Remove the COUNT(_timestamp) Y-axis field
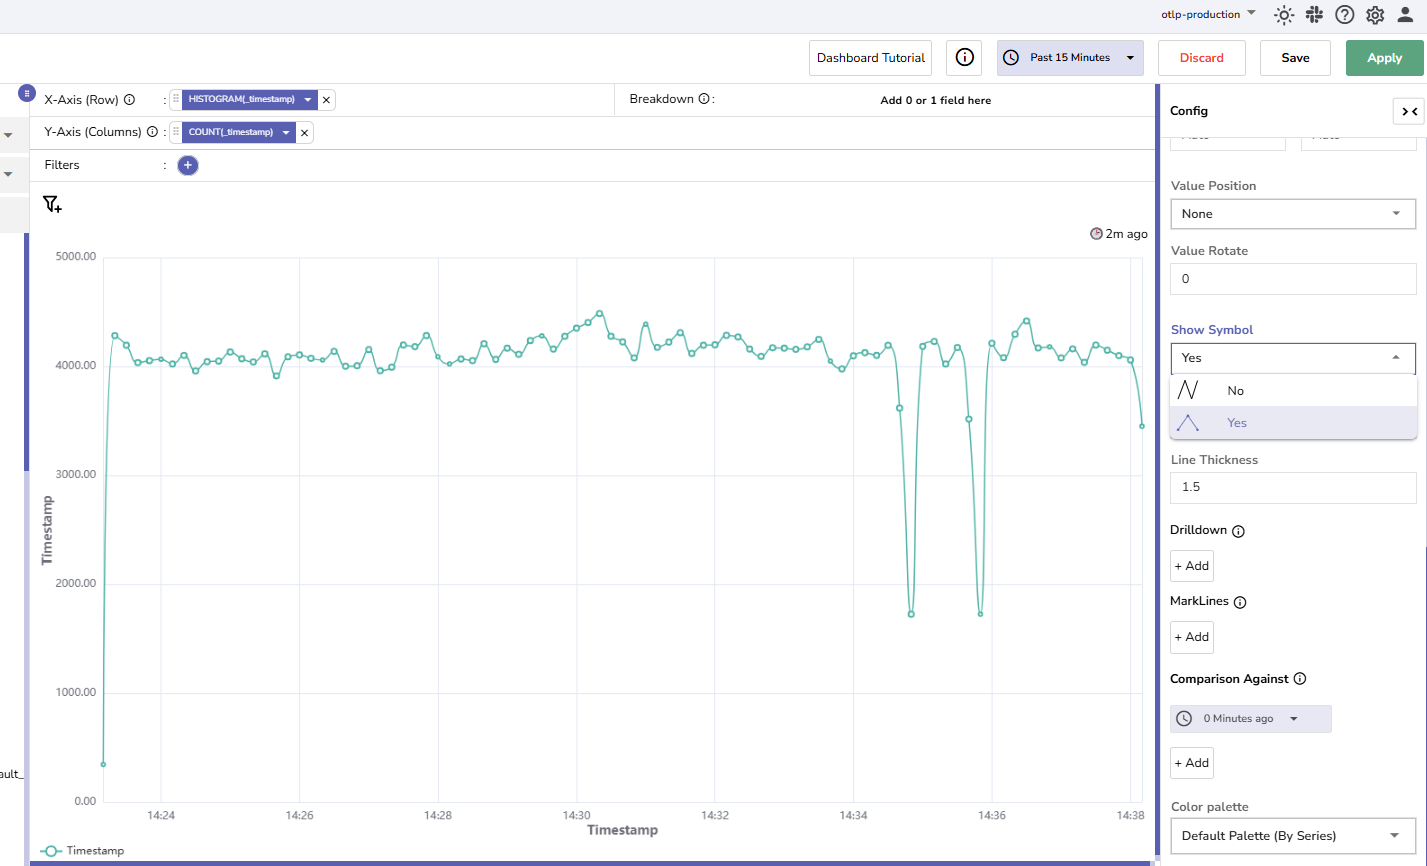The width and height of the screenshot is (1427, 866). point(305,132)
